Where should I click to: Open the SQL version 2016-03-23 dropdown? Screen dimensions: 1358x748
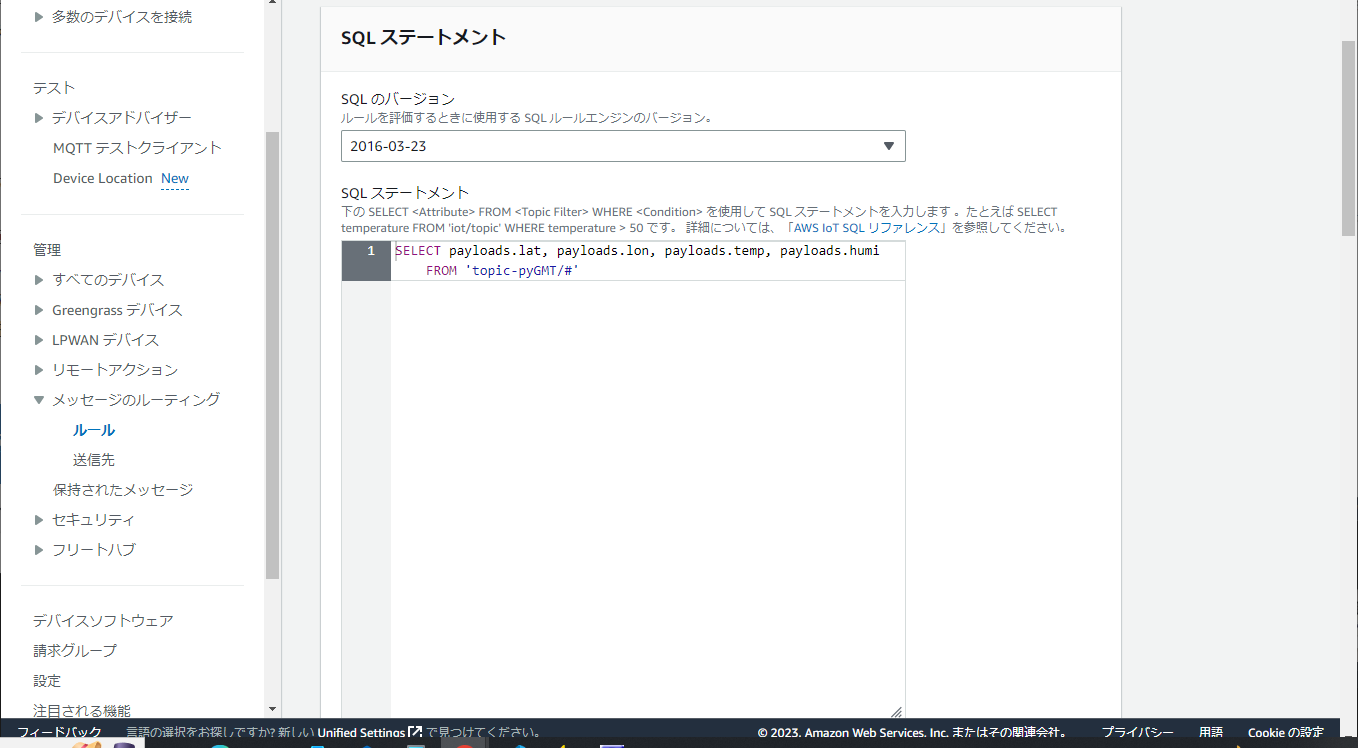(x=623, y=146)
